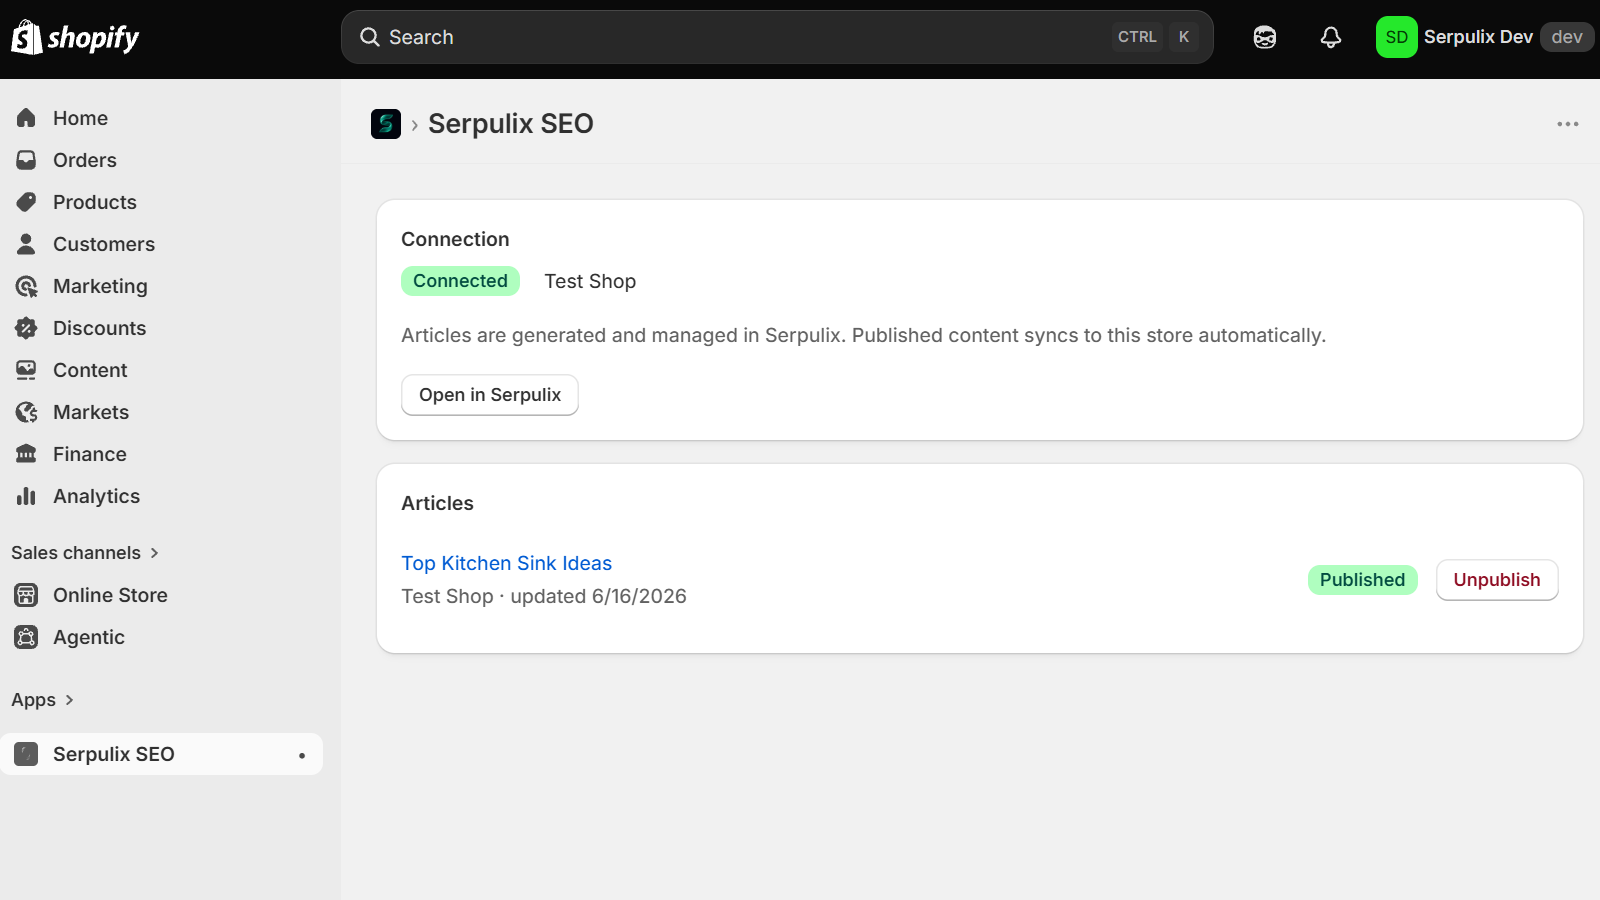The height and width of the screenshot is (900, 1600).
Task: Click the Content image icon
Action: [27, 370]
